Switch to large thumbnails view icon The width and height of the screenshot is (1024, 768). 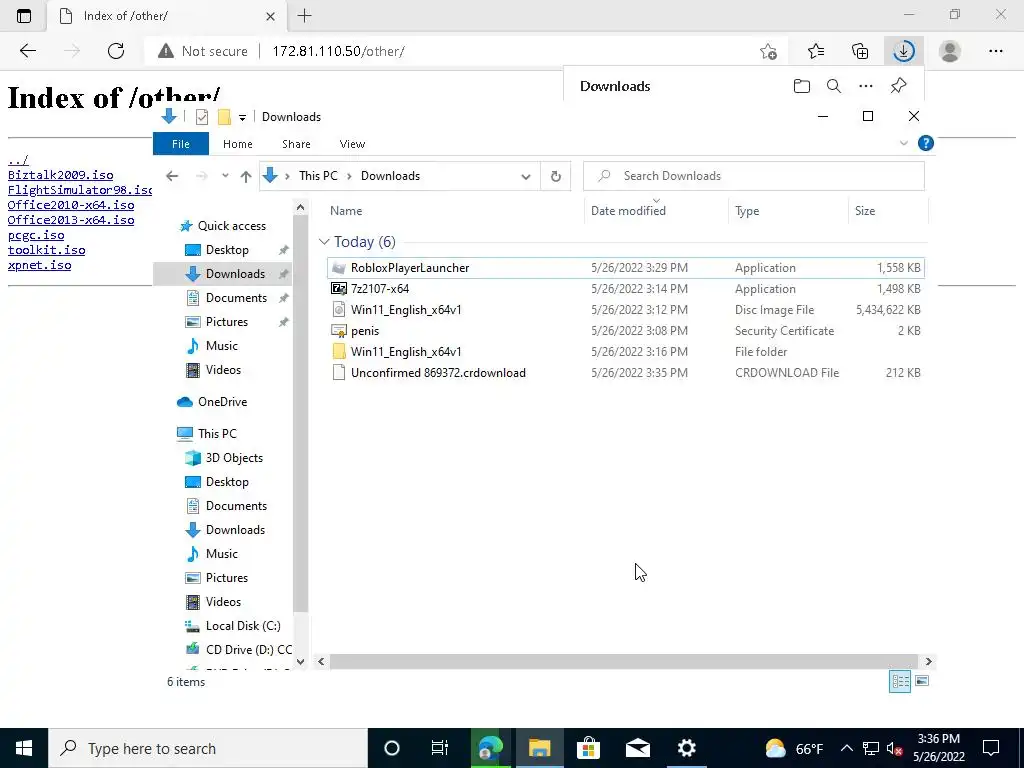tap(921, 681)
